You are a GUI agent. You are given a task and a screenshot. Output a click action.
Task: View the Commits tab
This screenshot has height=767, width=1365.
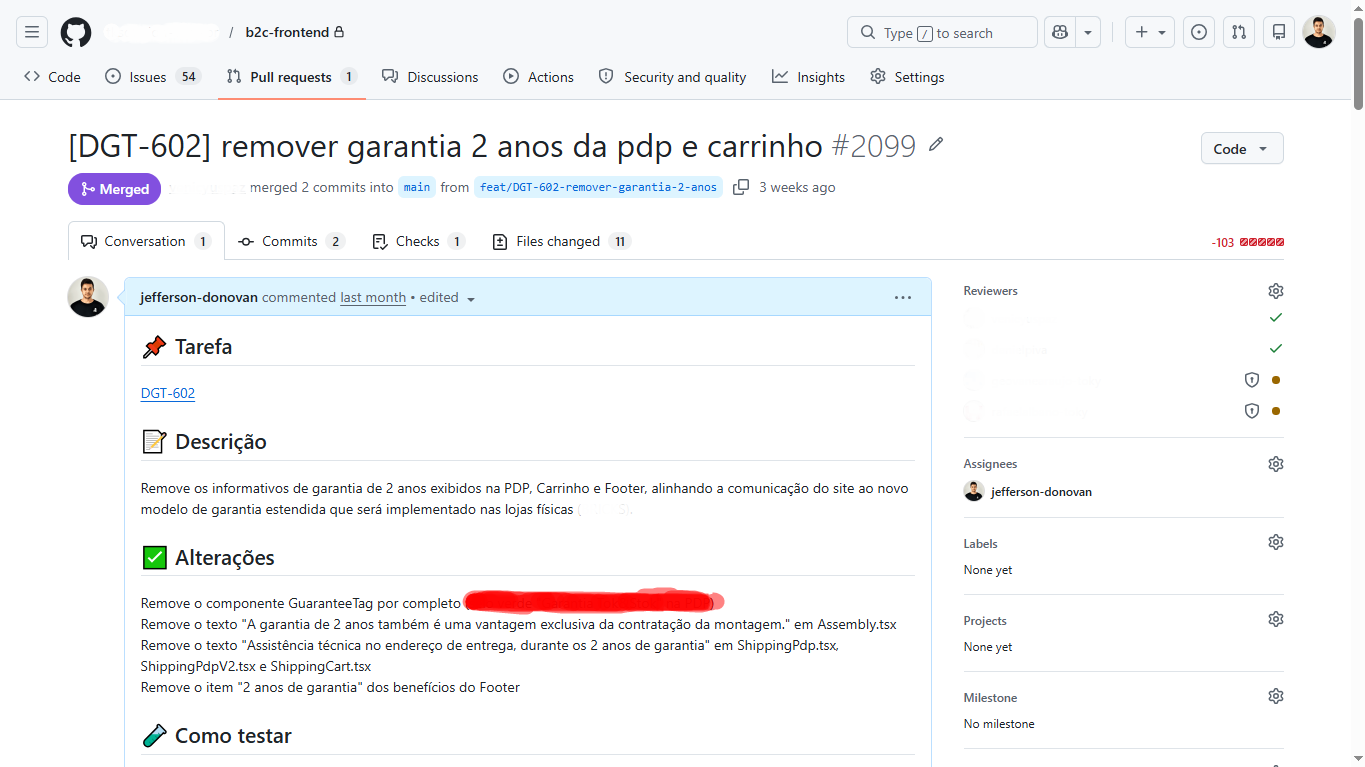click(x=292, y=241)
